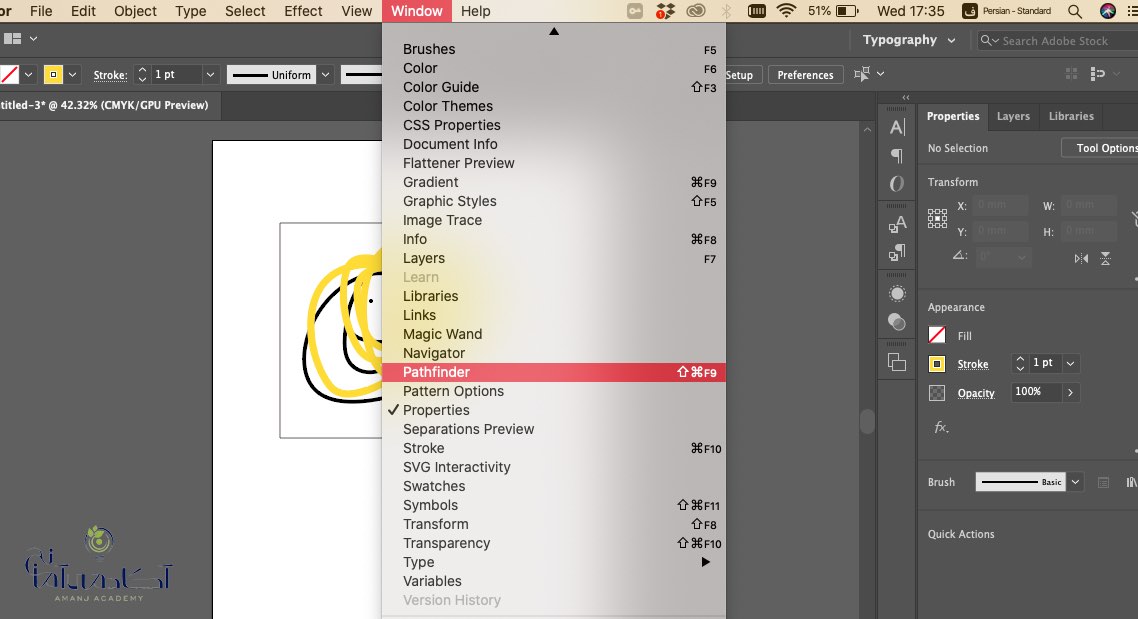Open Character Styles panel icon
This screenshot has width=1138, height=619.
[897, 224]
